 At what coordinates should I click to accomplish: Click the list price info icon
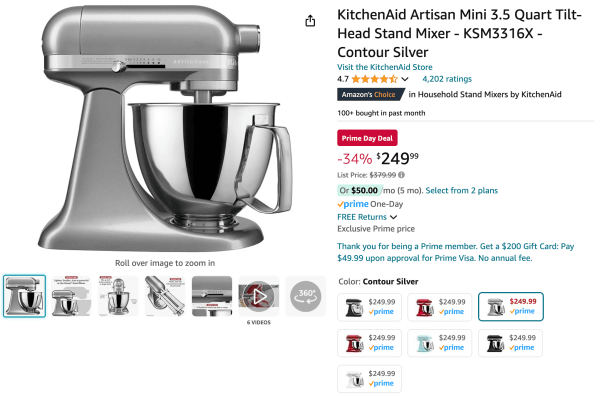401,175
